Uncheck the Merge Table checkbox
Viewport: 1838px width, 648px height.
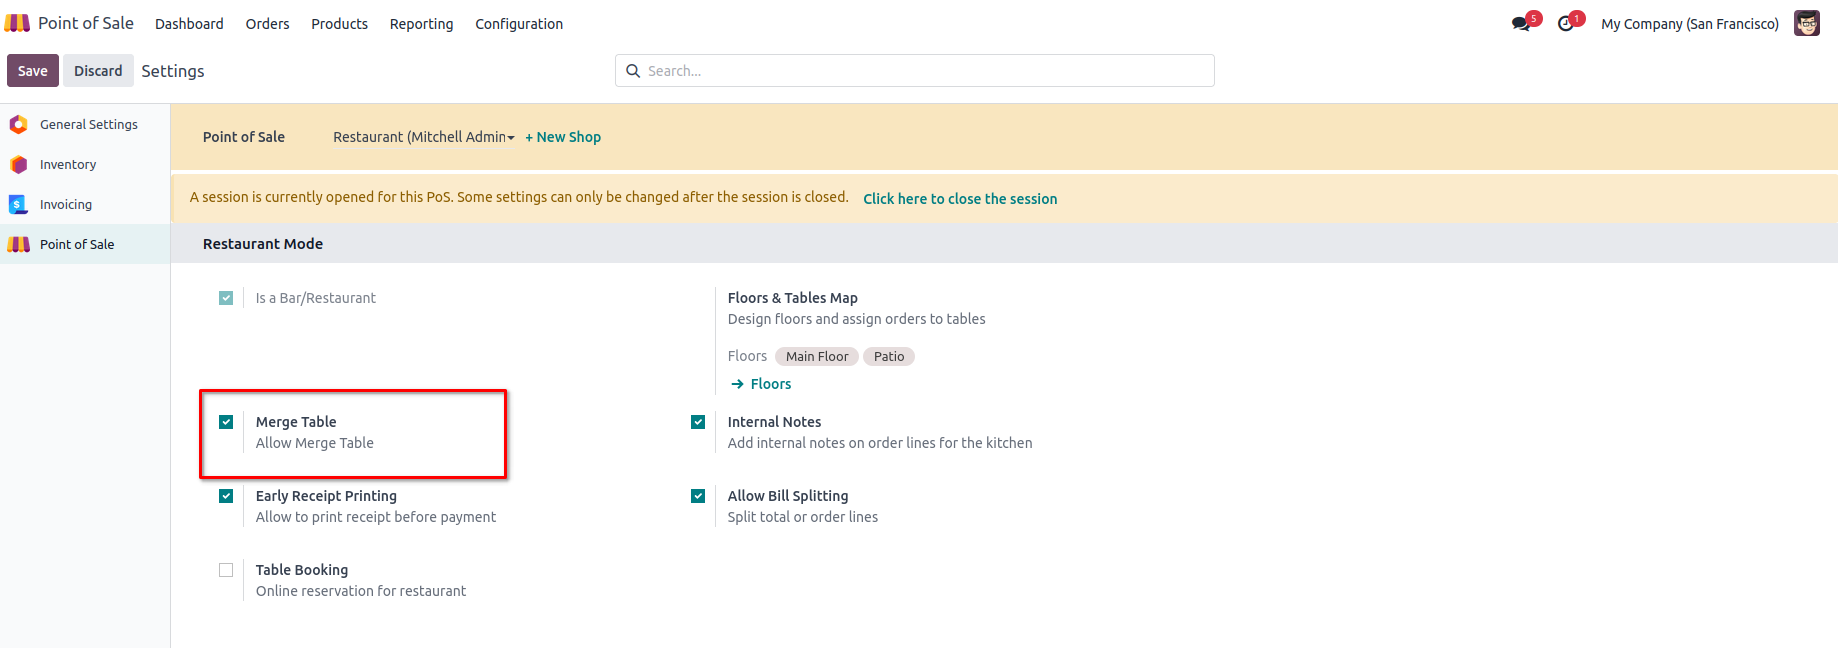tap(226, 422)
